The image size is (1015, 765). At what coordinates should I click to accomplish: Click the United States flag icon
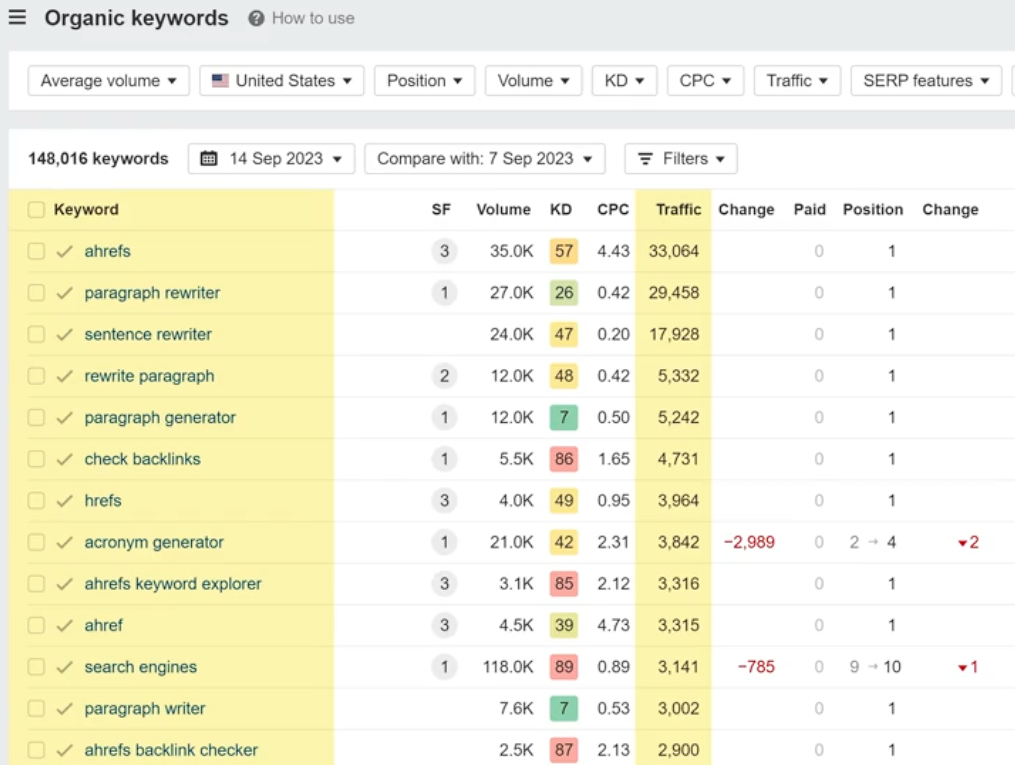pos(221,80)
